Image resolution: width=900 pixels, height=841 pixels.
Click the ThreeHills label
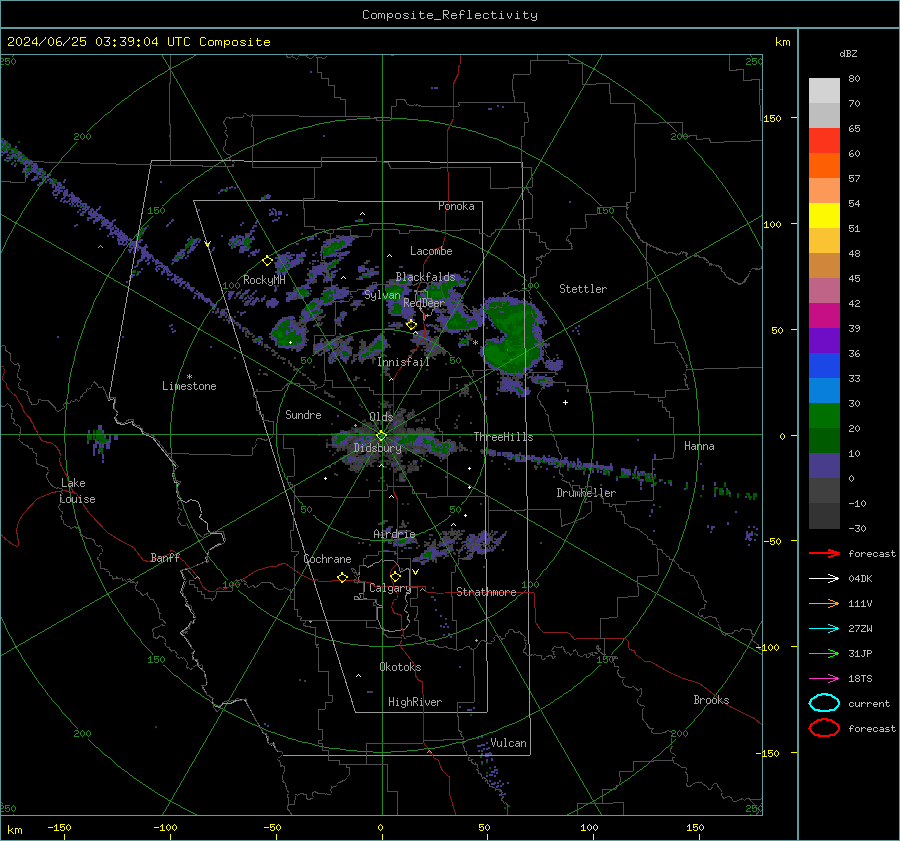[x=503, y=437]
